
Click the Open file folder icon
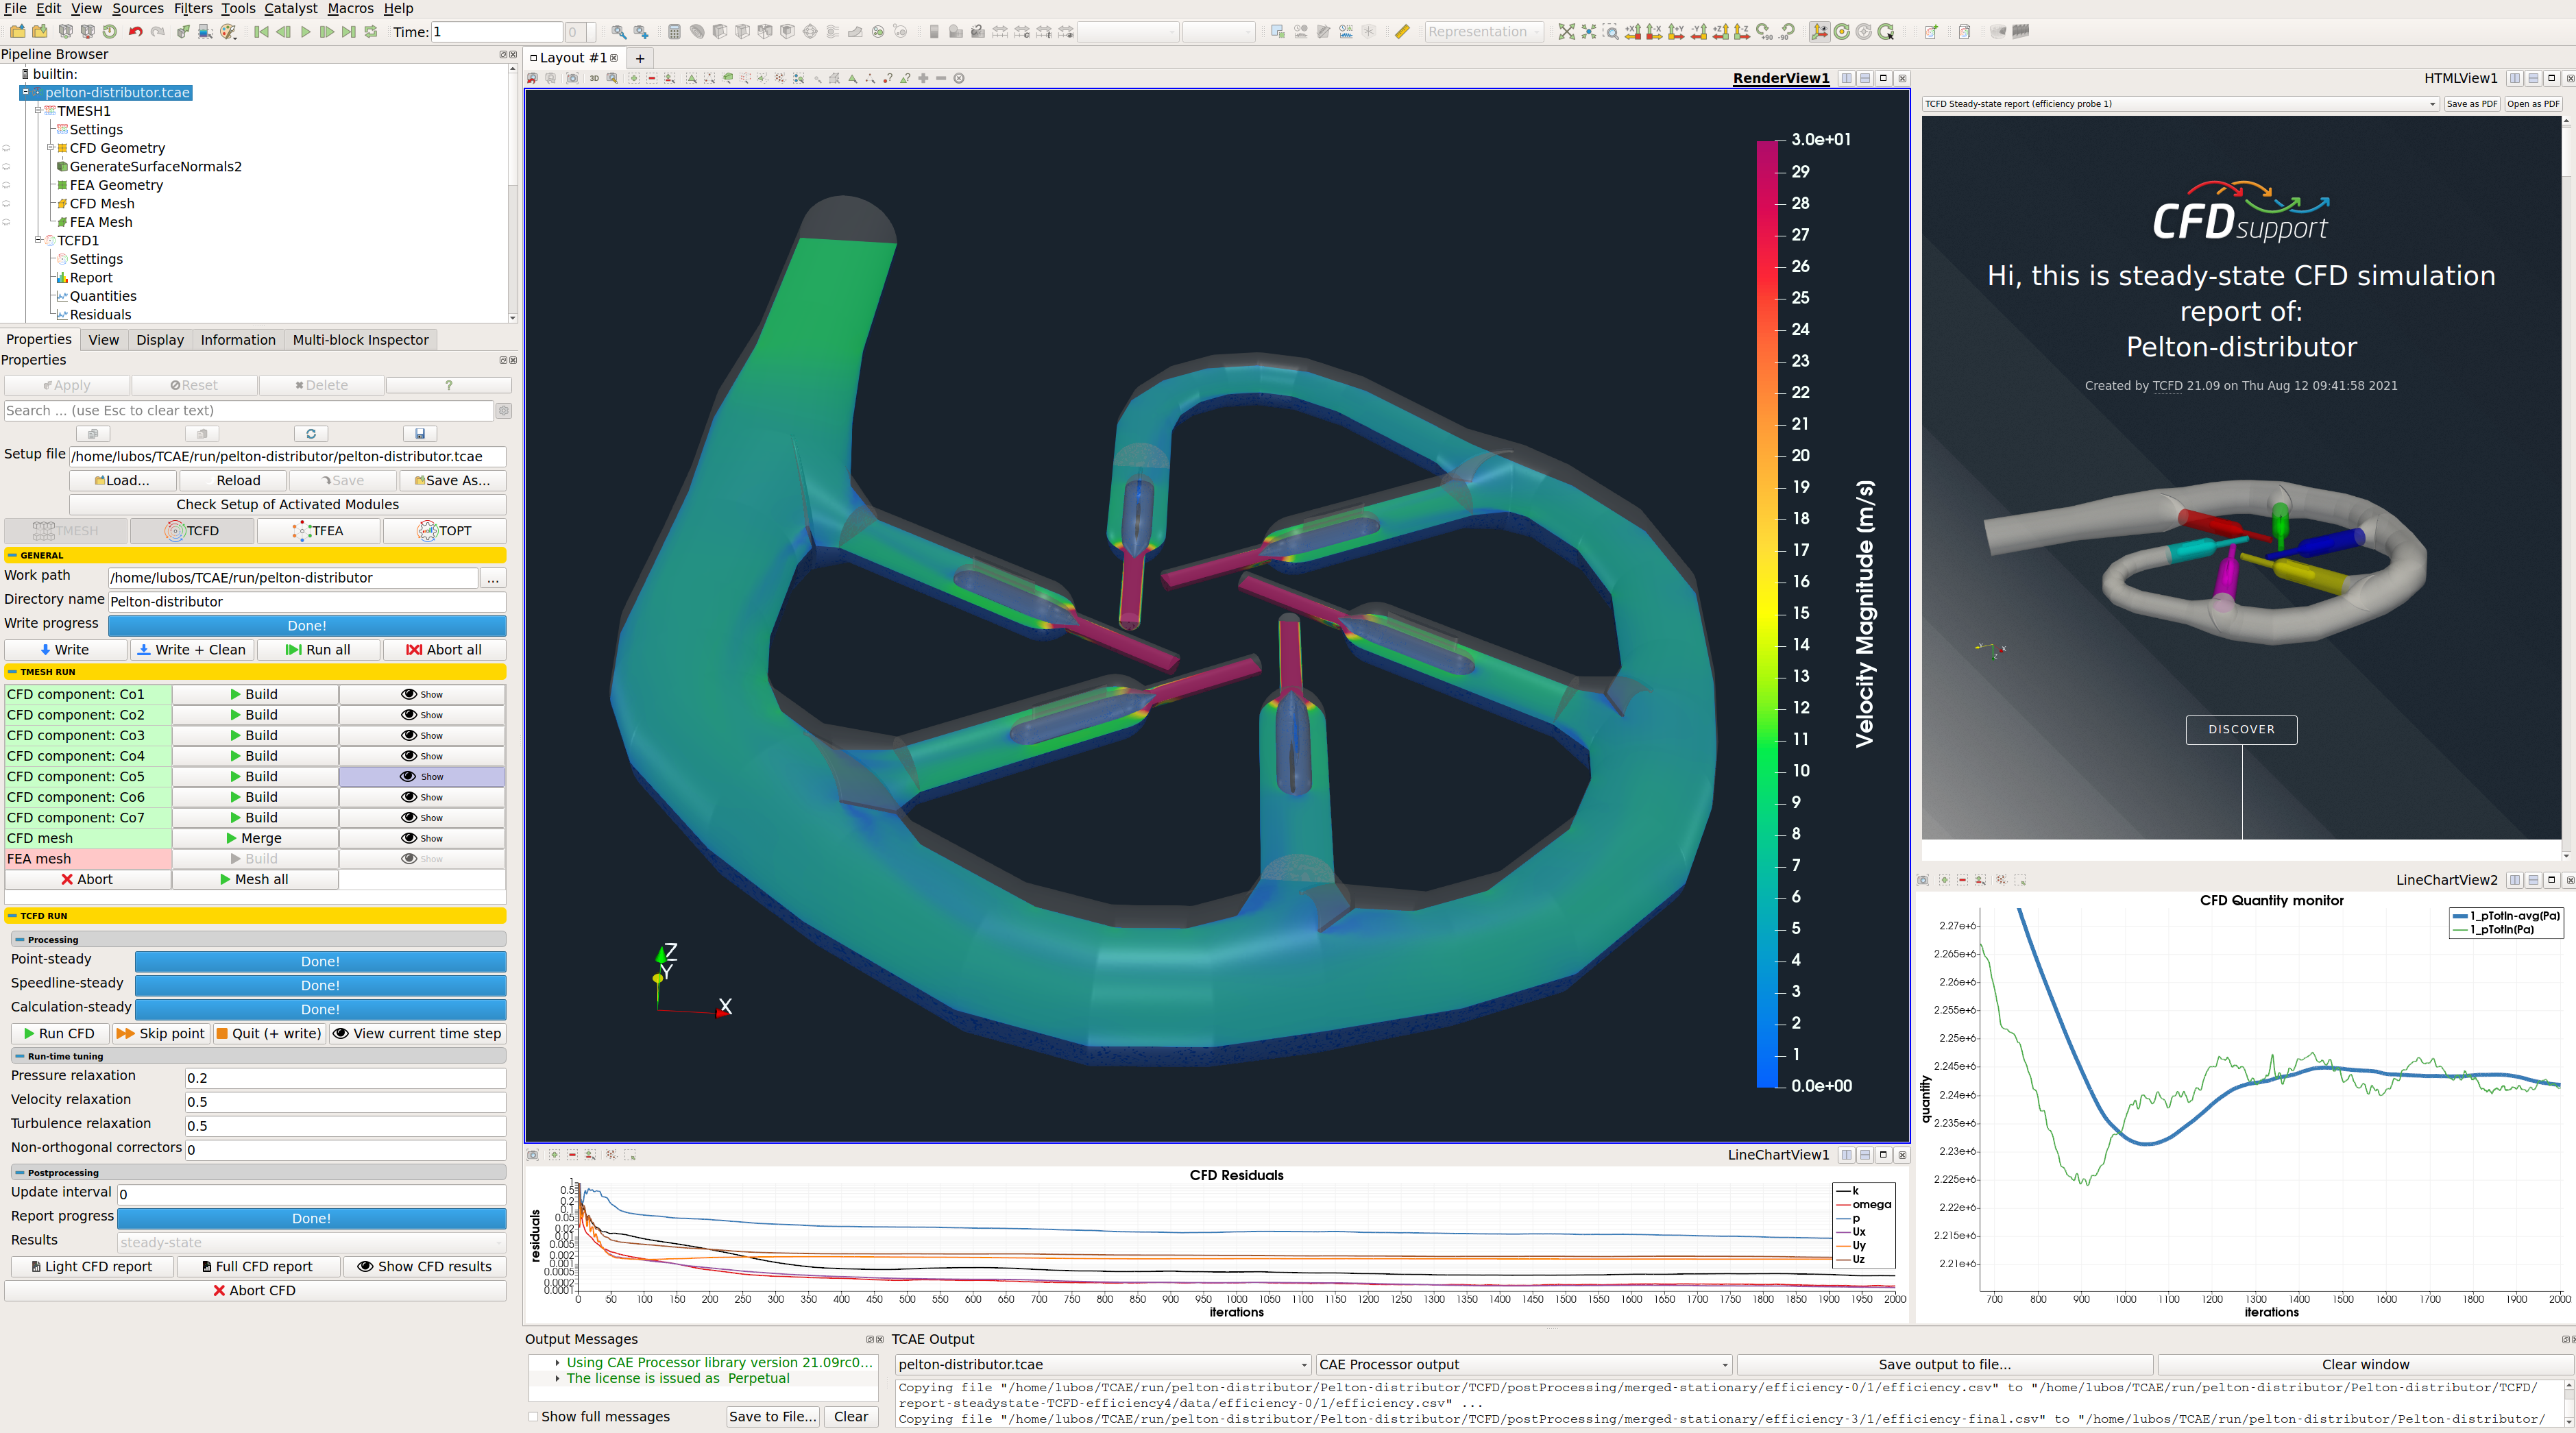click(17, 32)
